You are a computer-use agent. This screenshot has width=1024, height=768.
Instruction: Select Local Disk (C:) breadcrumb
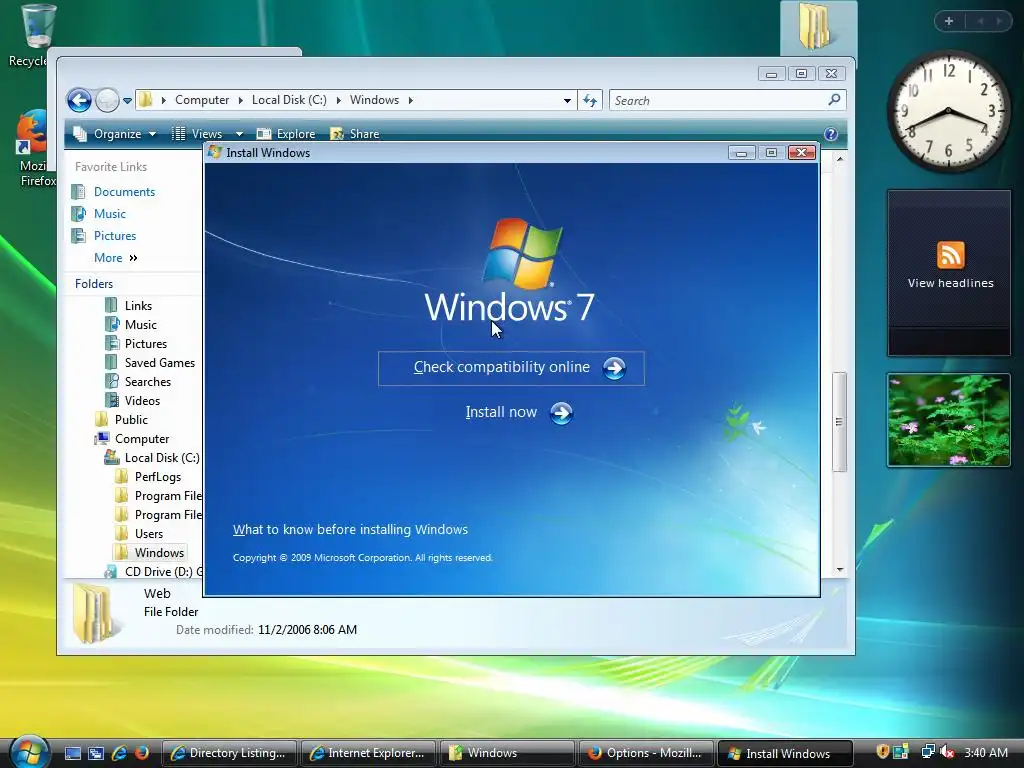click(289, 100)
